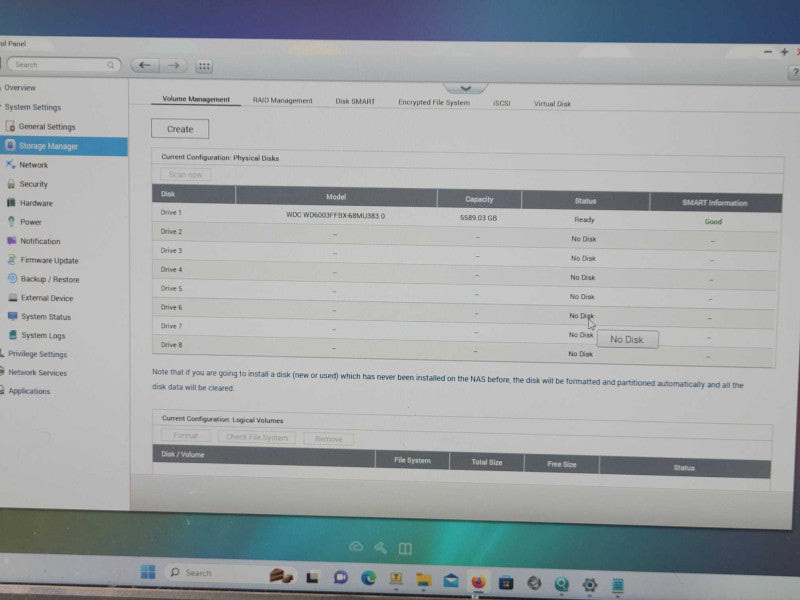This screenshot has height=600, width=800.
Task: Open the help question mark icon
Action: tap(795, 73)
